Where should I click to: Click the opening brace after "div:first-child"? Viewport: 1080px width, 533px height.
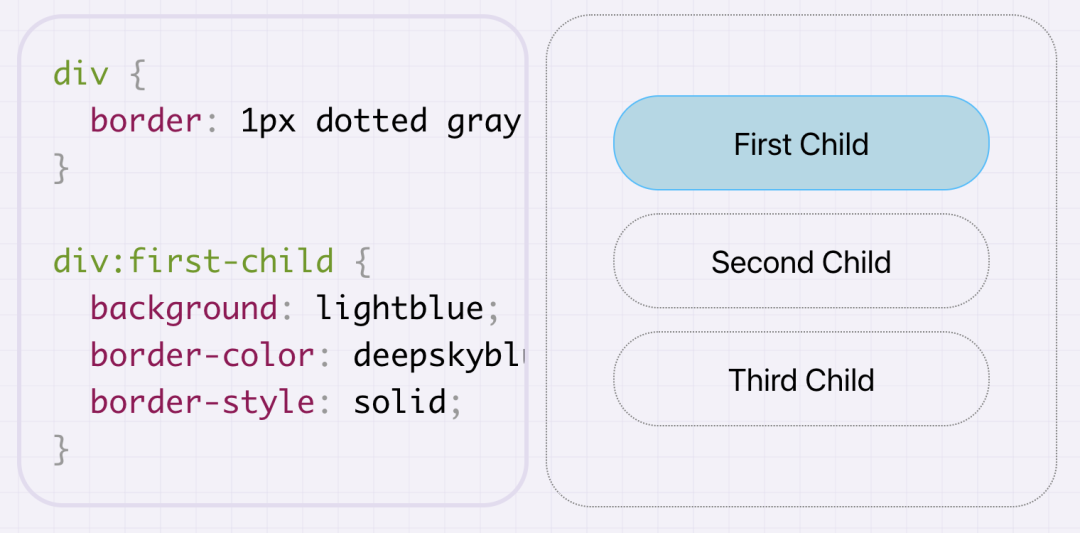click(x=363, y=262)
